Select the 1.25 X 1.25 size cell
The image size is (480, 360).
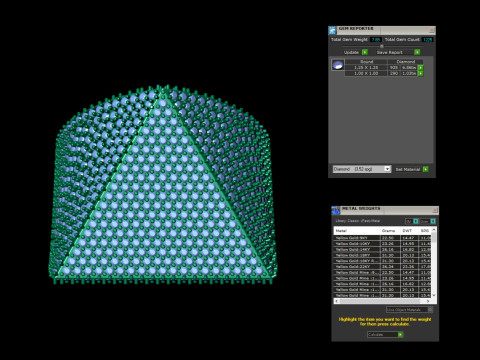[x=366, y=68]
